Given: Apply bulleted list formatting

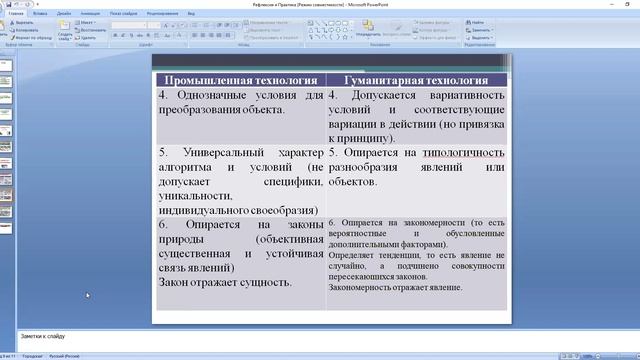Looking at the screenshot, I should tap(195, 25).
